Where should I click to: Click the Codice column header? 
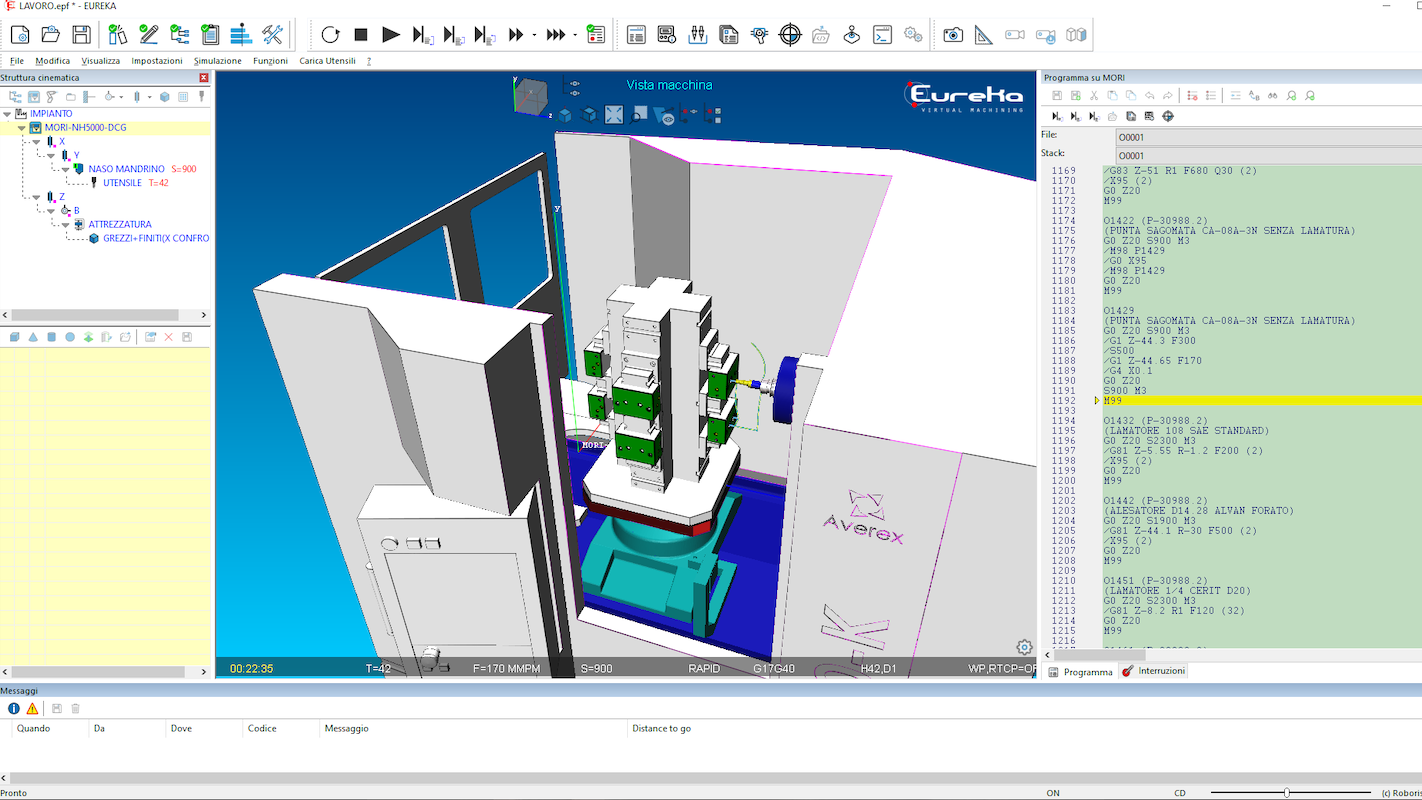pyautogui.click(x=262, y=729)
